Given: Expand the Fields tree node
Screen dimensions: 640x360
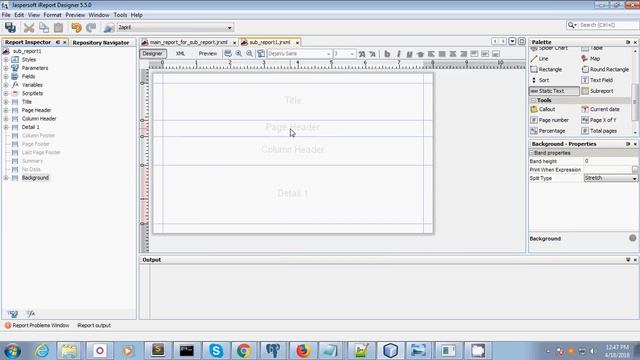Looking at the screenshot, I should [x=6, y=76].
